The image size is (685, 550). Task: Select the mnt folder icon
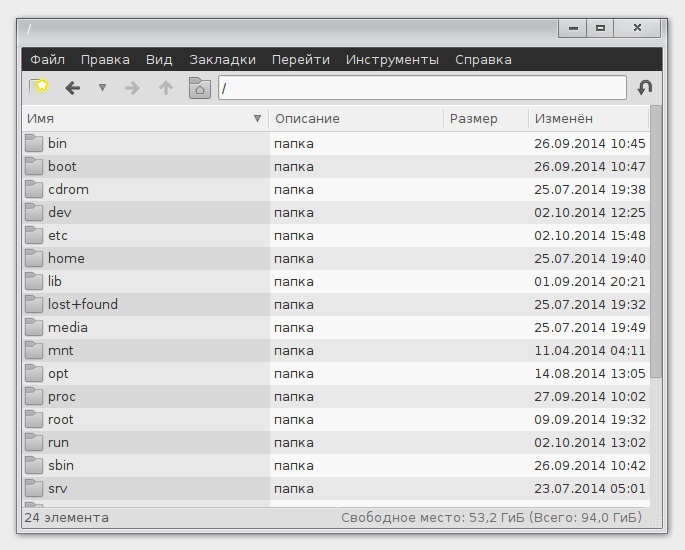tap(34, 350)
